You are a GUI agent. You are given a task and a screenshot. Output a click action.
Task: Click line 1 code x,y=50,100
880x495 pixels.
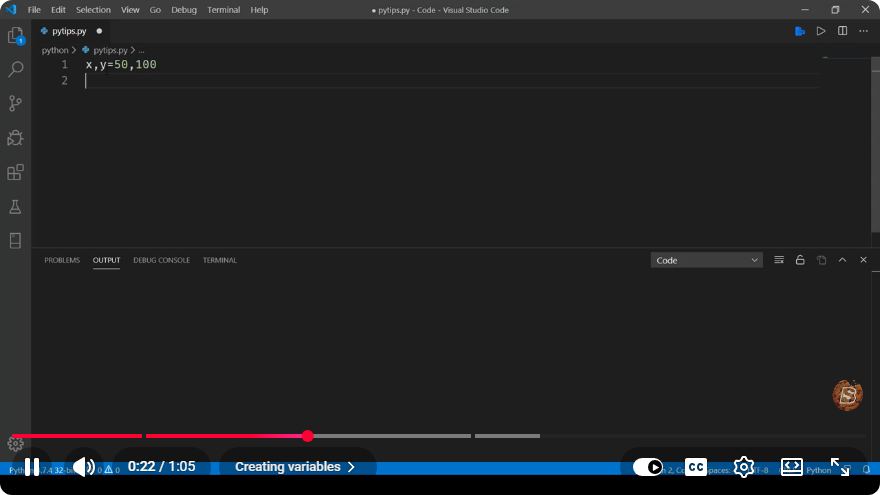[121, 65]
